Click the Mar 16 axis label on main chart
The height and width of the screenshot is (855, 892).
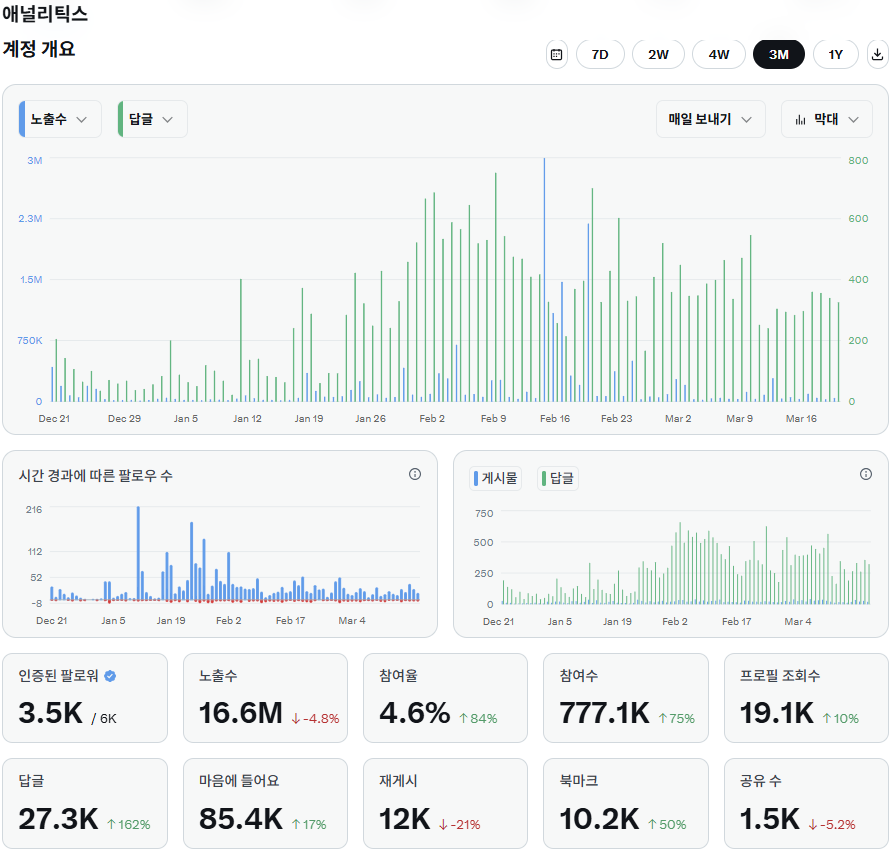click(x=801, y=419)
